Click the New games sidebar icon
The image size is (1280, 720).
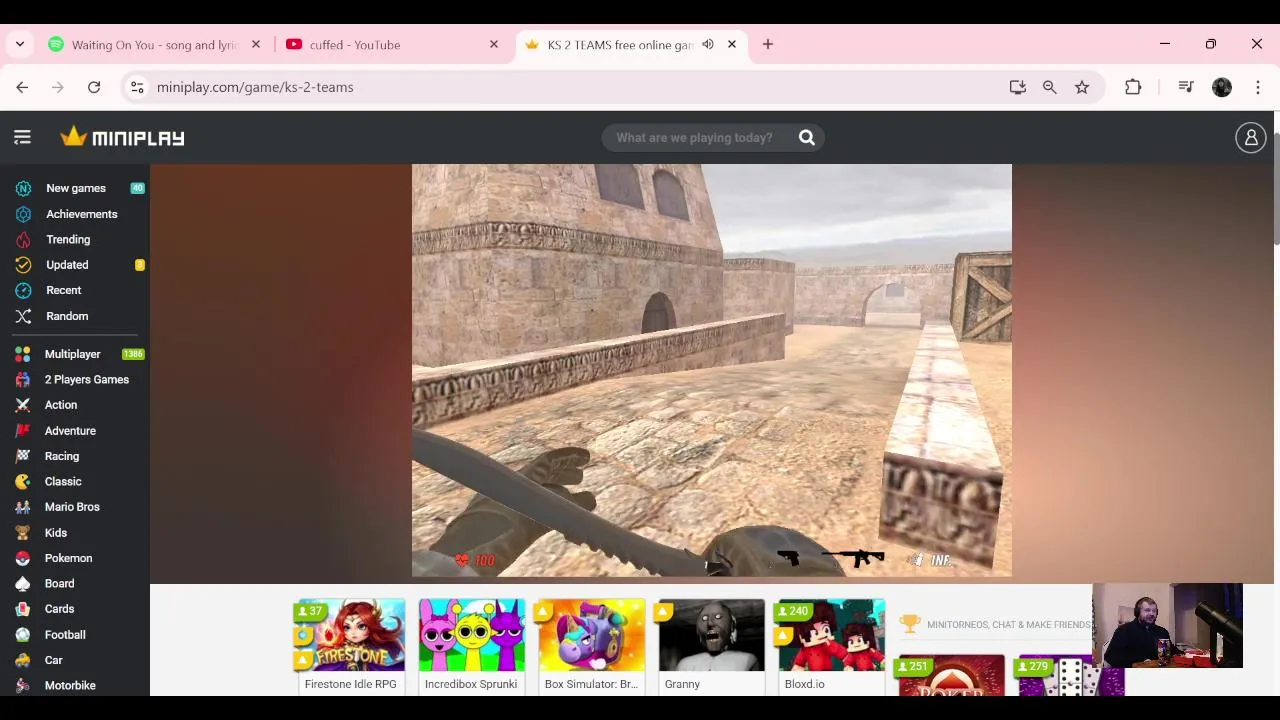click(x=23, y=188)
